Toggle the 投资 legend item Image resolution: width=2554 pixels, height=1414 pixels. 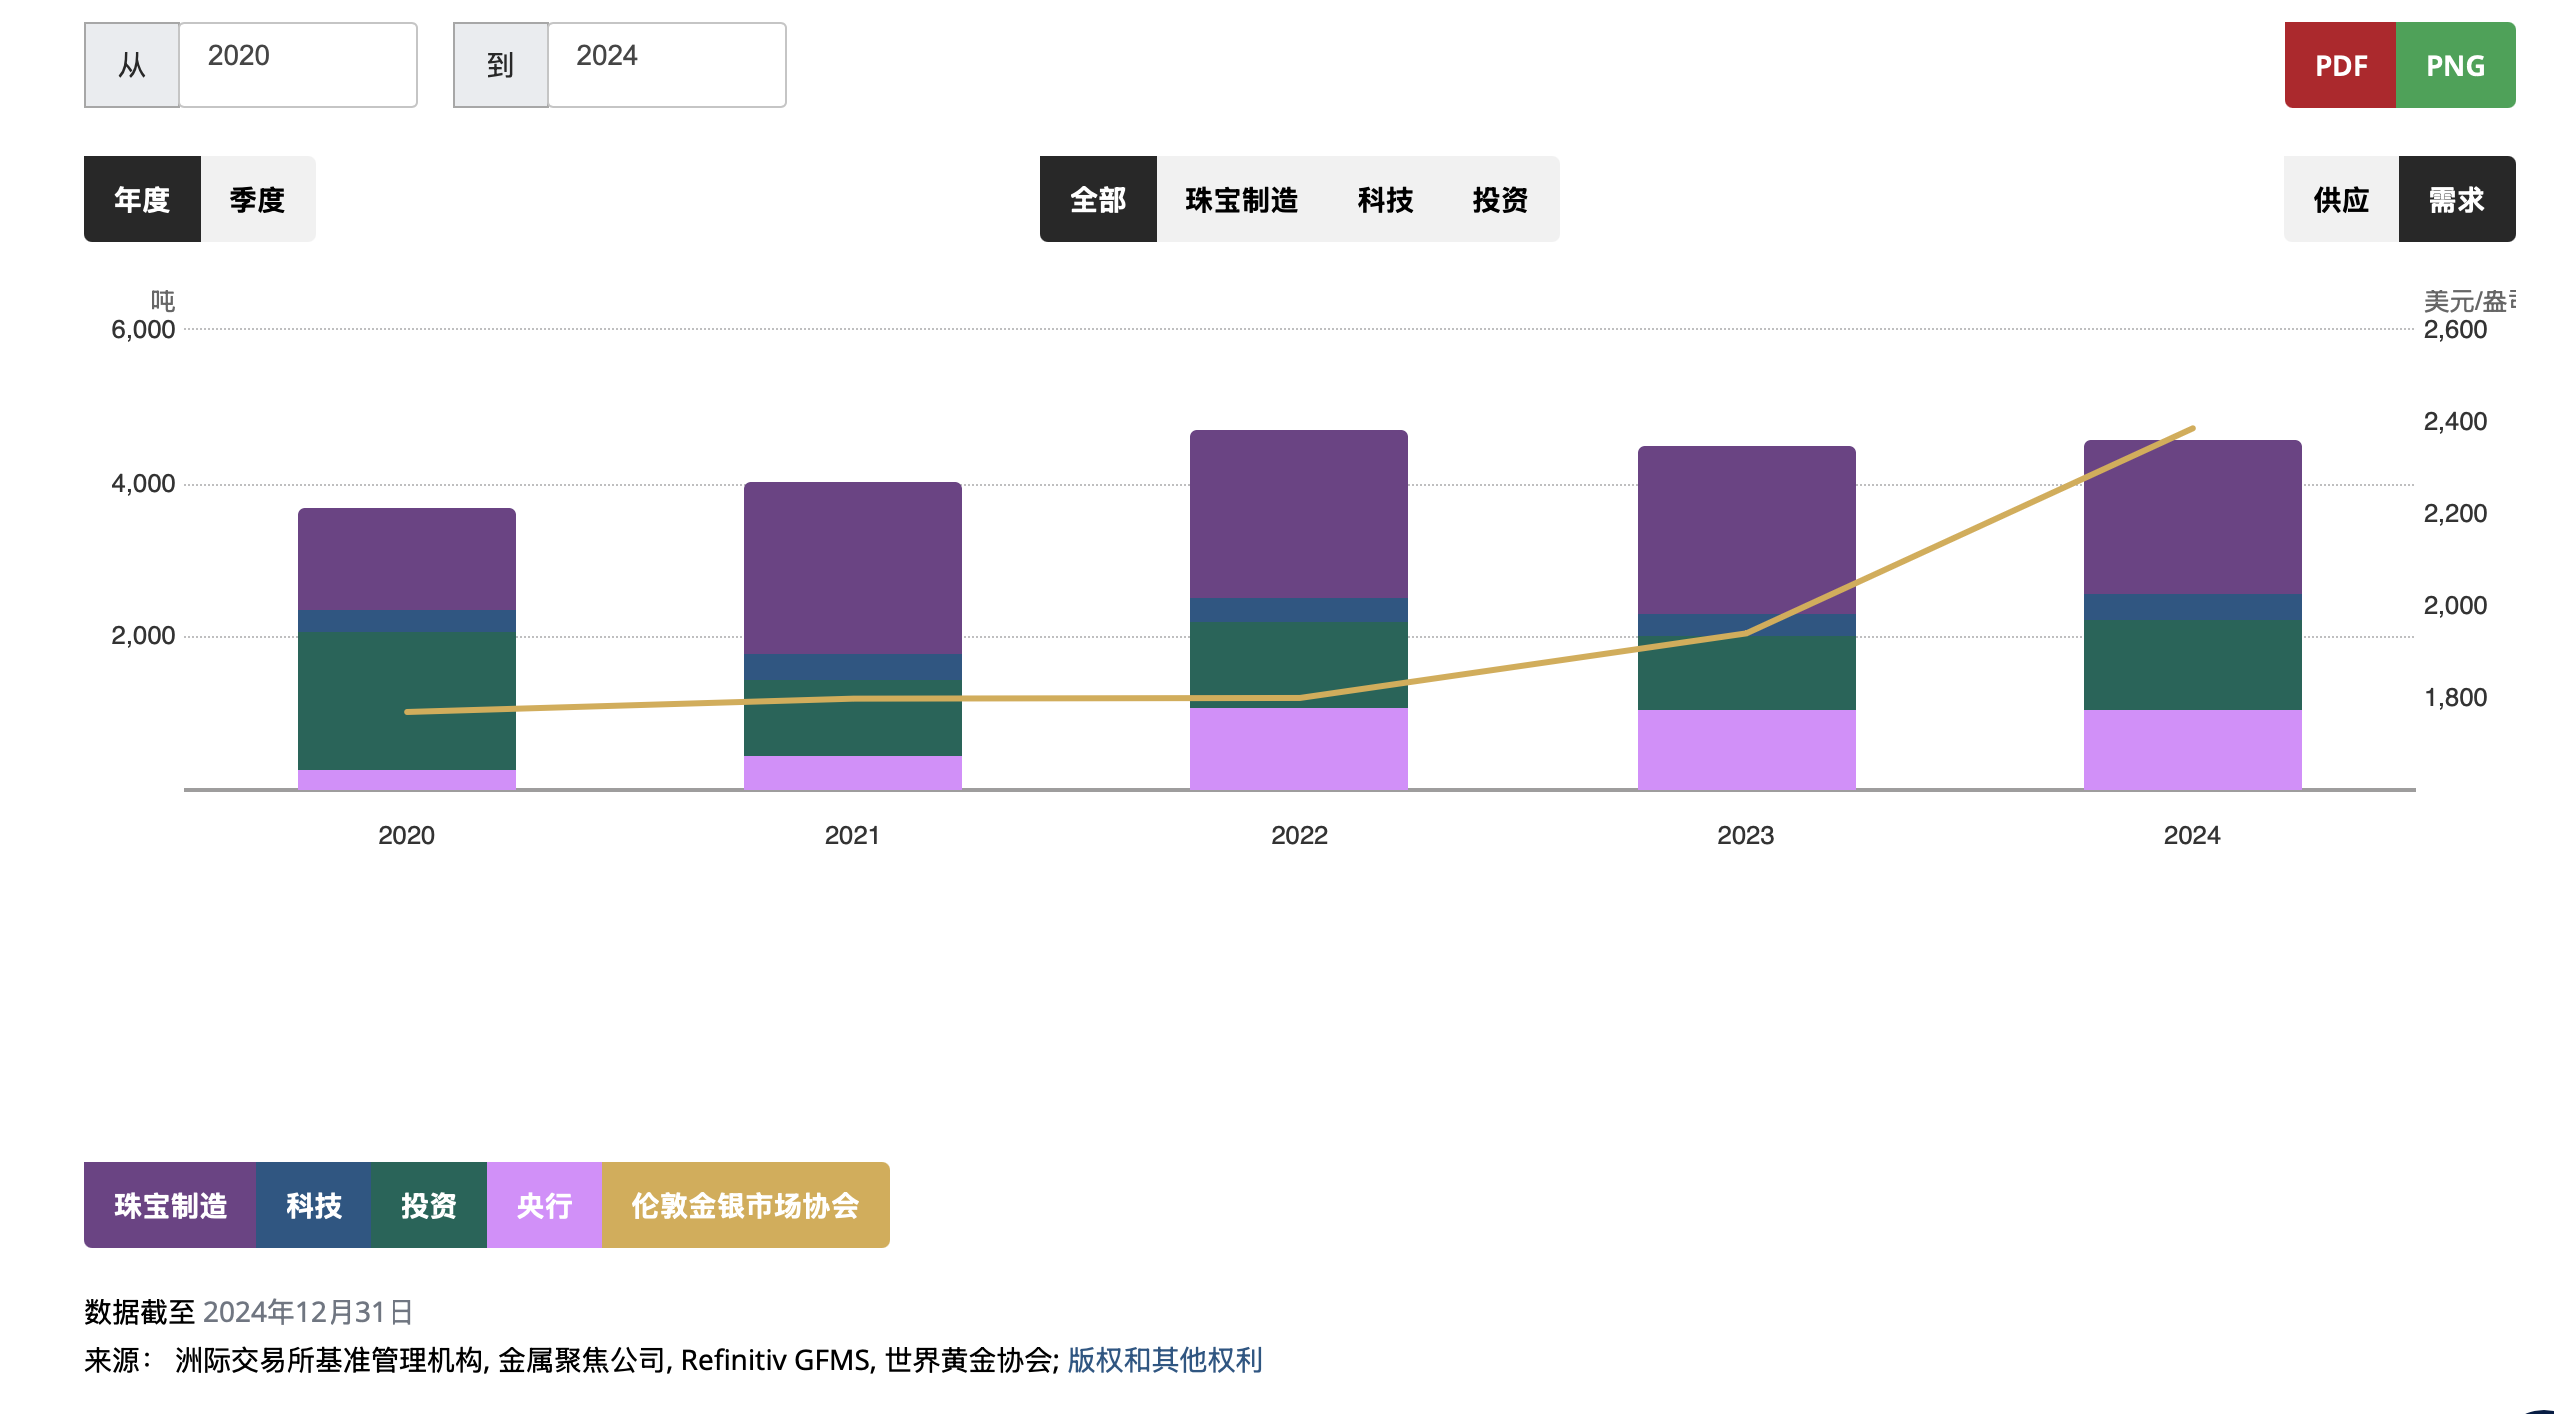(428, 1205)
